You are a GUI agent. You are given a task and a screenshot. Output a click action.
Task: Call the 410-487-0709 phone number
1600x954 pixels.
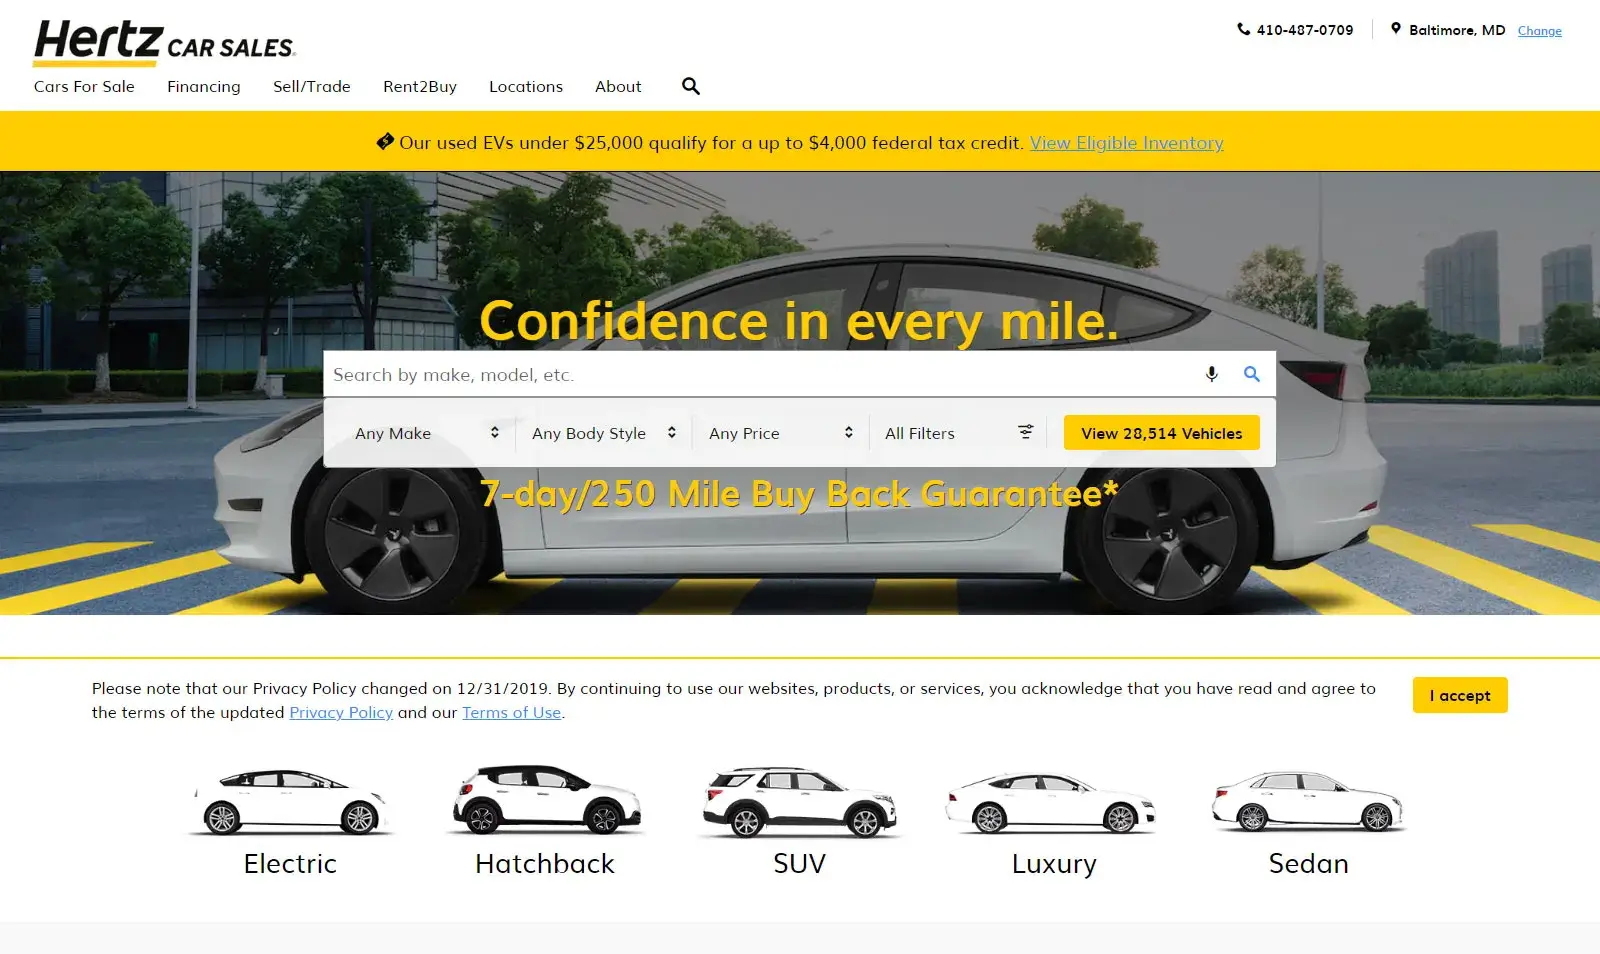coord(1305,30)
